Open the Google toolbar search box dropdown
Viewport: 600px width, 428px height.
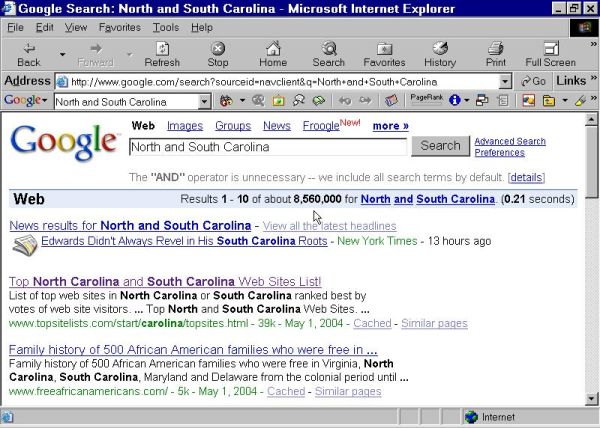tap(204, 102)
